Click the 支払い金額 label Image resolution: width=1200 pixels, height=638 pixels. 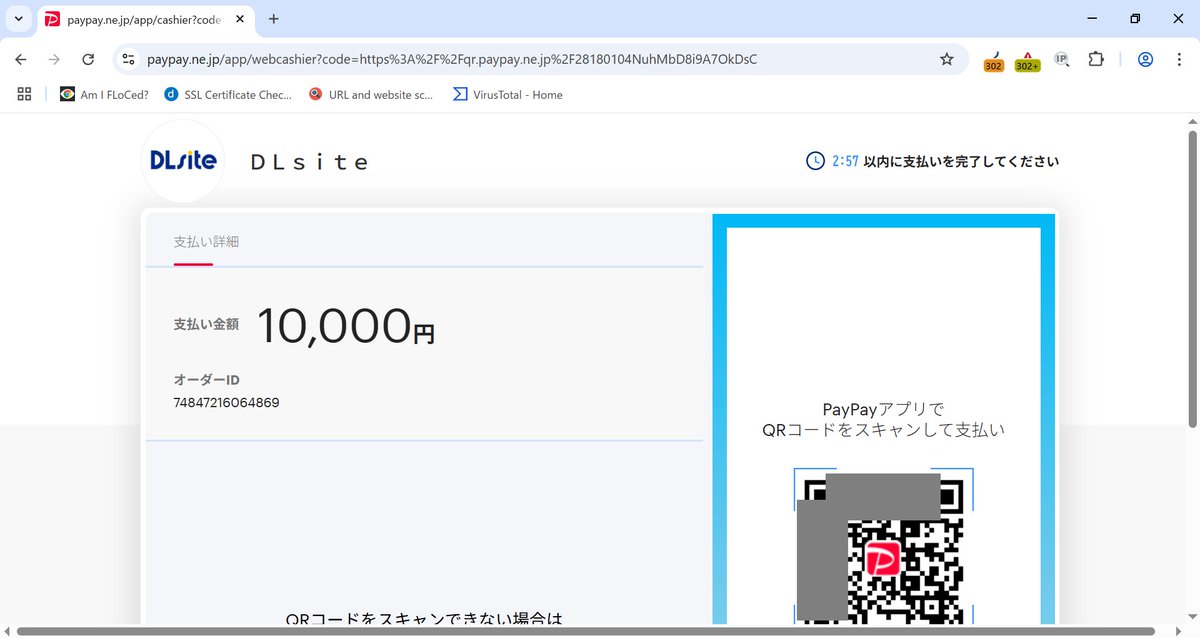pos(206,324)
